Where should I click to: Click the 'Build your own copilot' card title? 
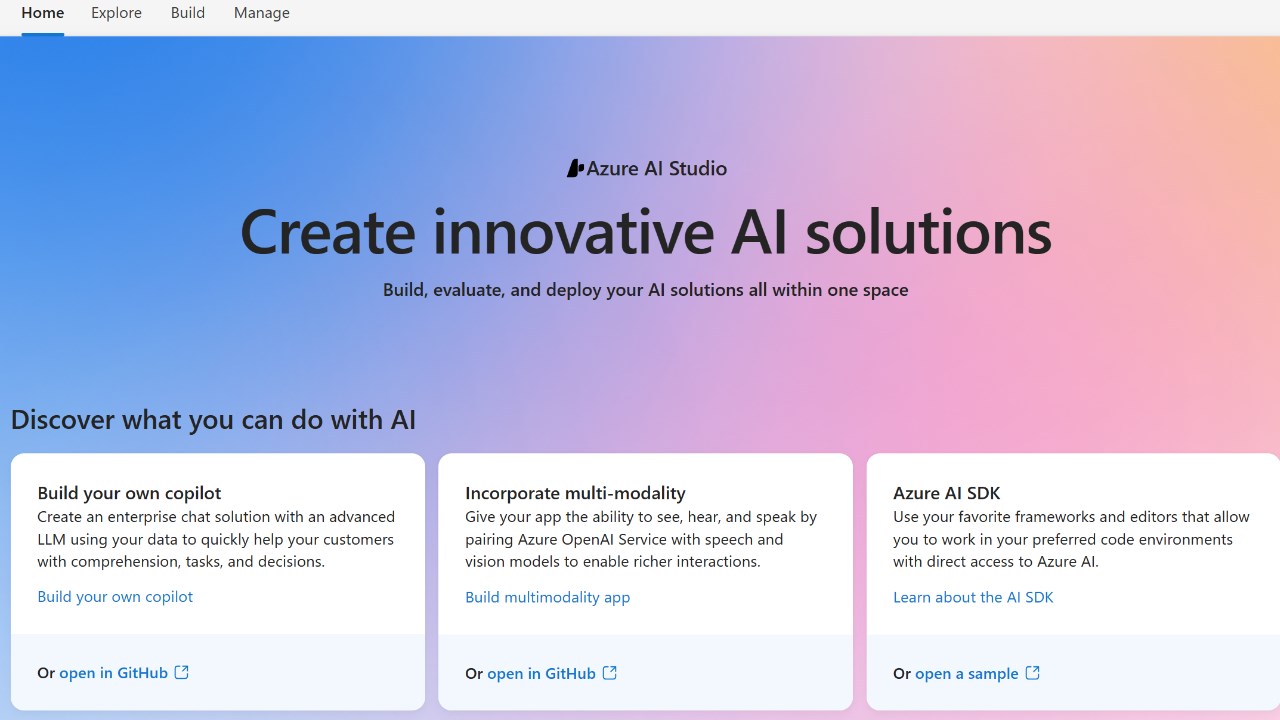129,493
